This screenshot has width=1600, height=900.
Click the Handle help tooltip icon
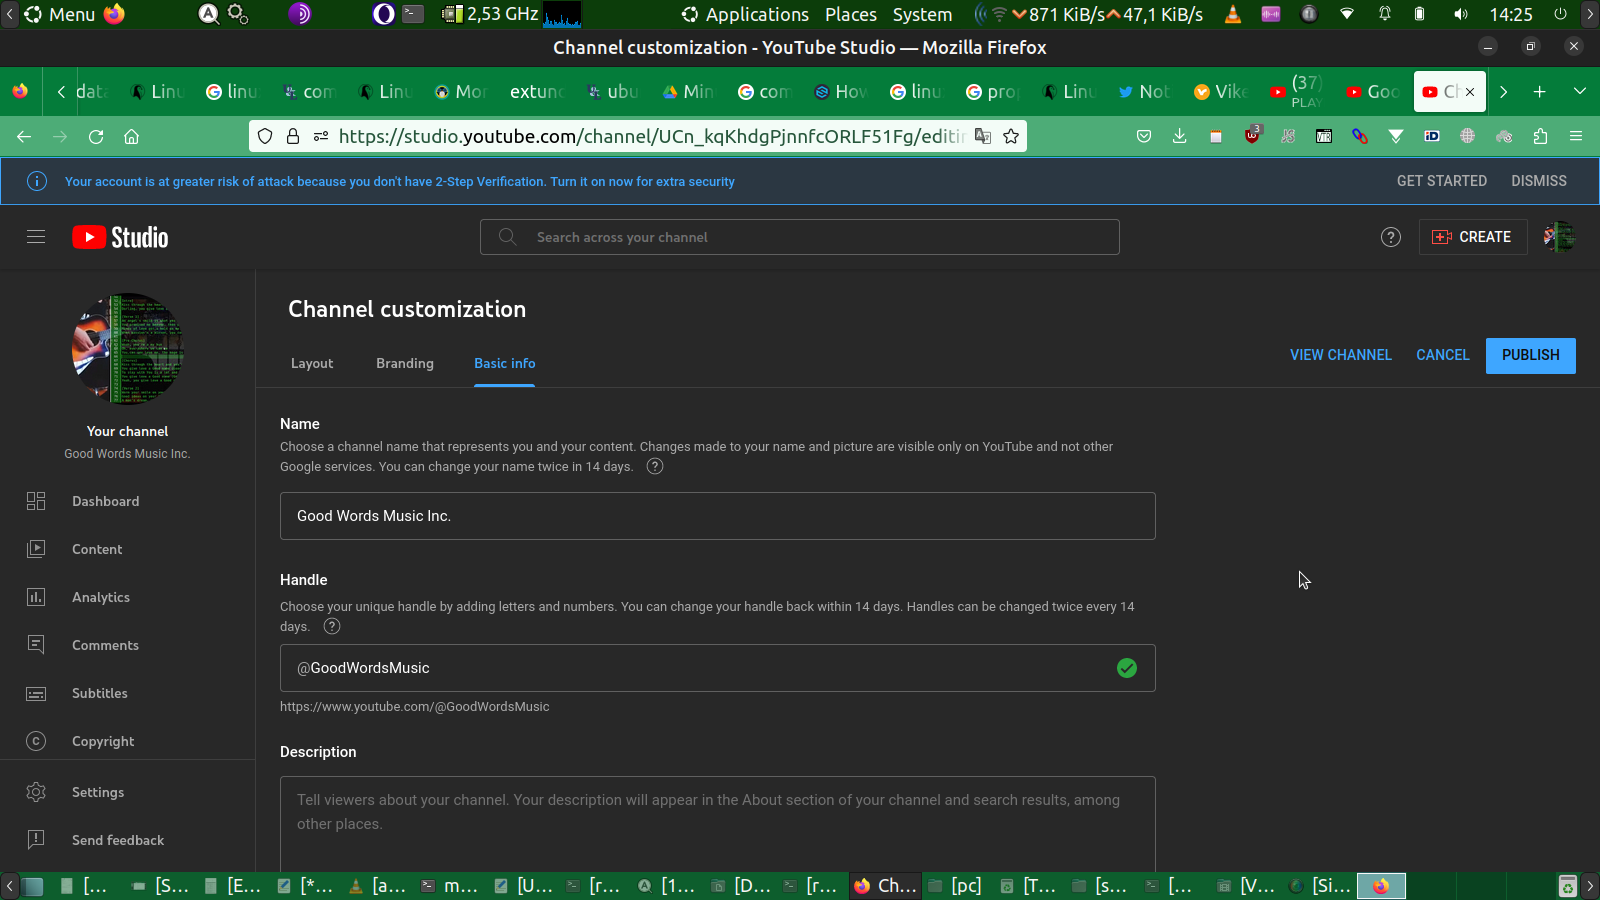click(332, 627)
